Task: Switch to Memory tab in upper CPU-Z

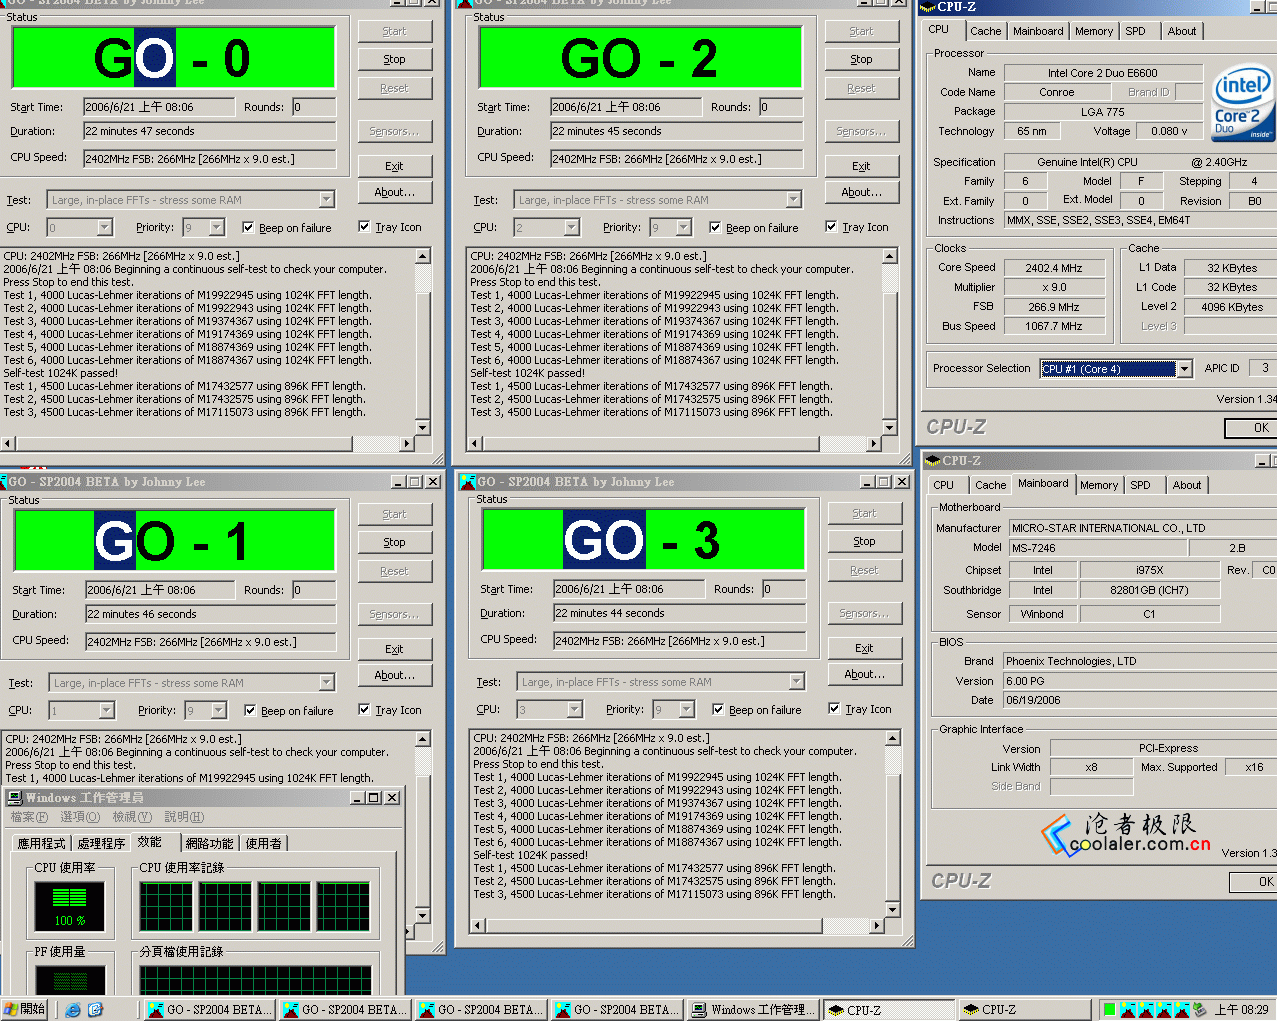Action: coord(1094,32)
